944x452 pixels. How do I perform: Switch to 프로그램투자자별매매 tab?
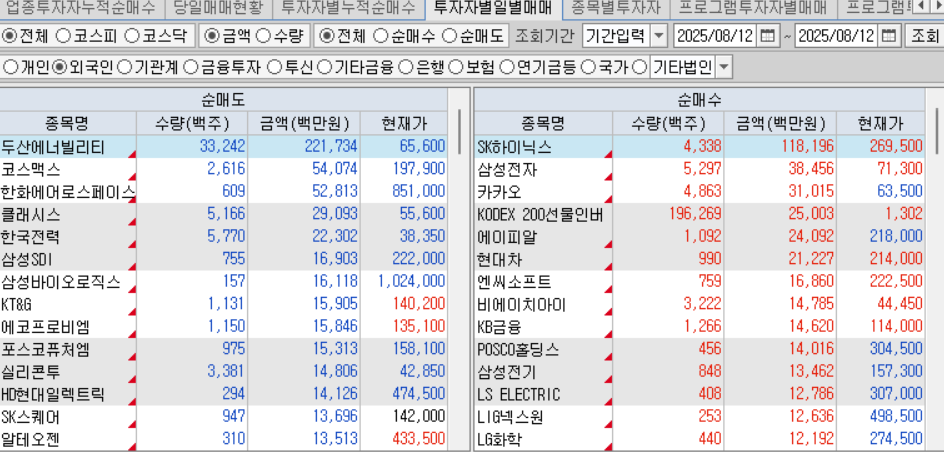point(753,8)
